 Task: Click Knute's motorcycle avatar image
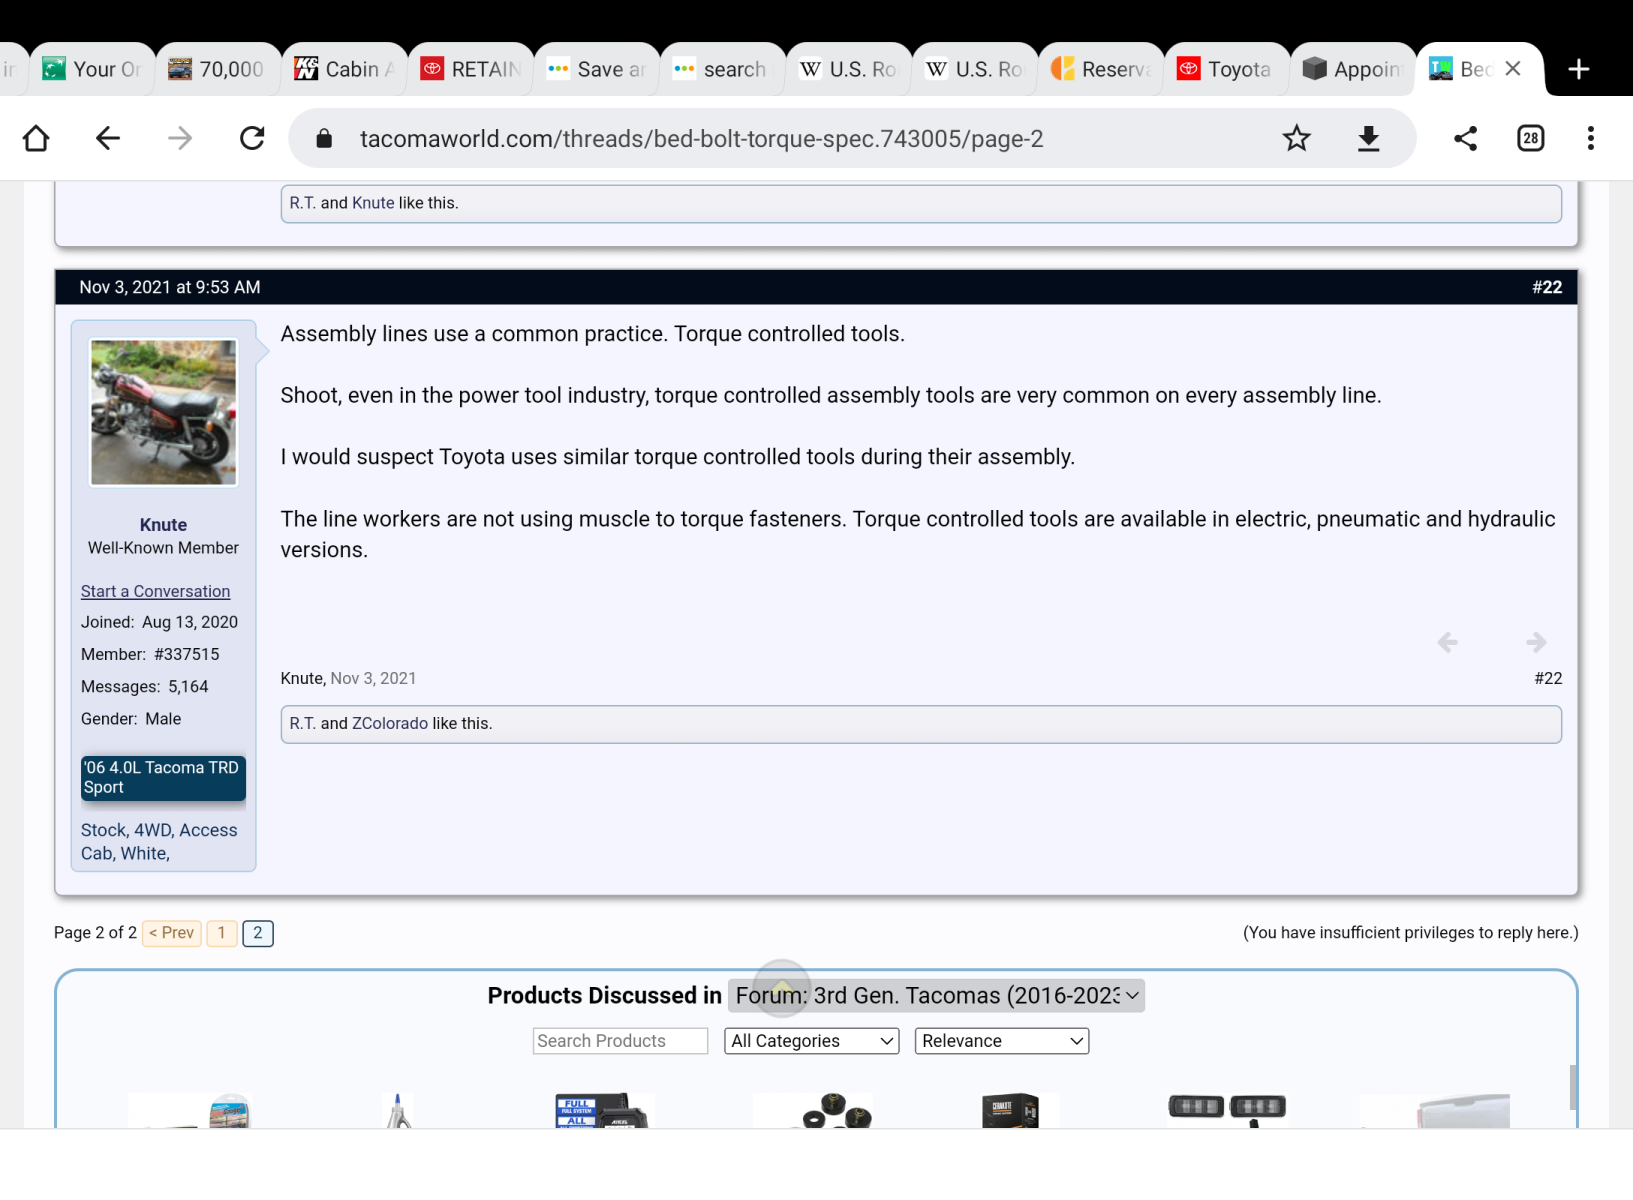(164, 412)
